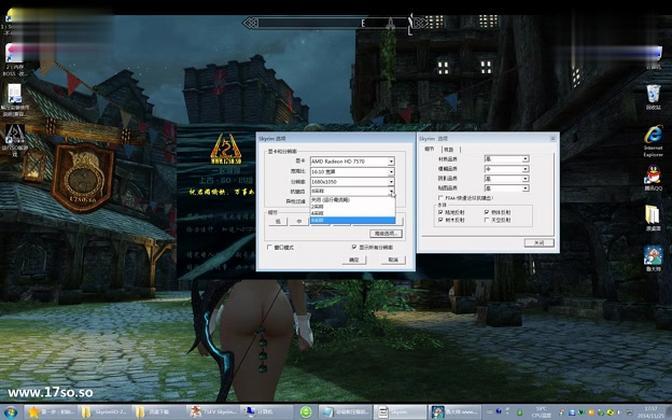Switch to the TSEV Skyrim taskbar item
Image resolution: width=672 pixels, height=420 pixels.
[213, 412]
